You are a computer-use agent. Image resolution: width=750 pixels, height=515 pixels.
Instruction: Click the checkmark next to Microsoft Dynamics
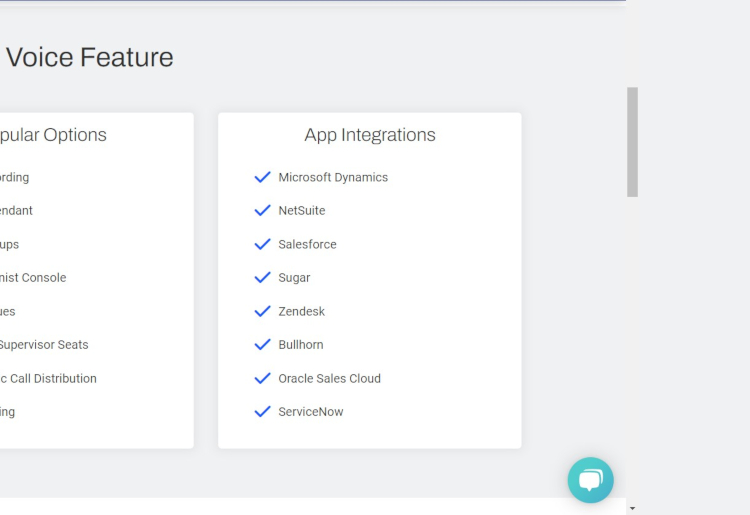[263, 177]
